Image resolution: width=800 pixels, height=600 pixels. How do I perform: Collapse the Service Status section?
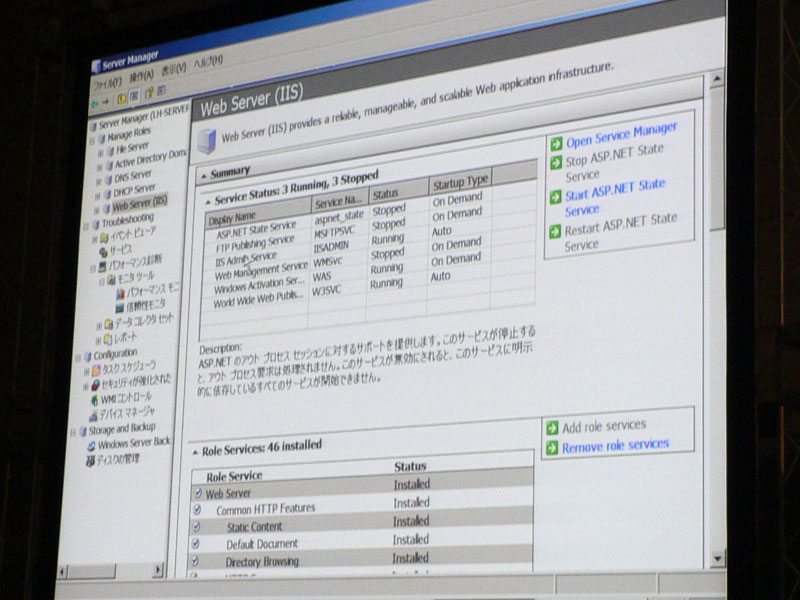point(208,203)
